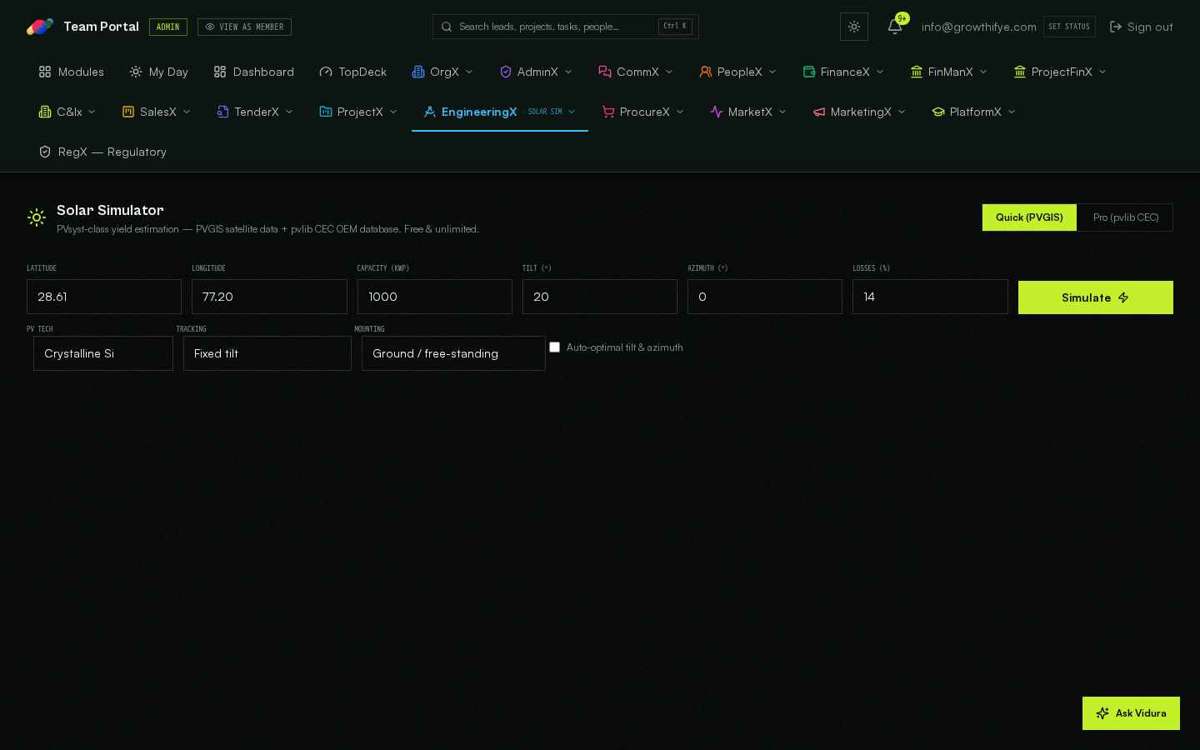The image size is (1200, 750).
Task: Run the Simulate button
Action: [1095, 297]
